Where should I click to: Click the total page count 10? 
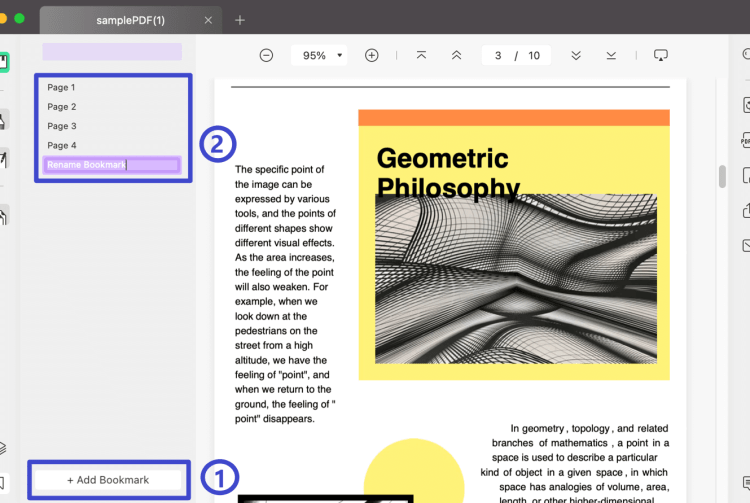click(534, 56)
